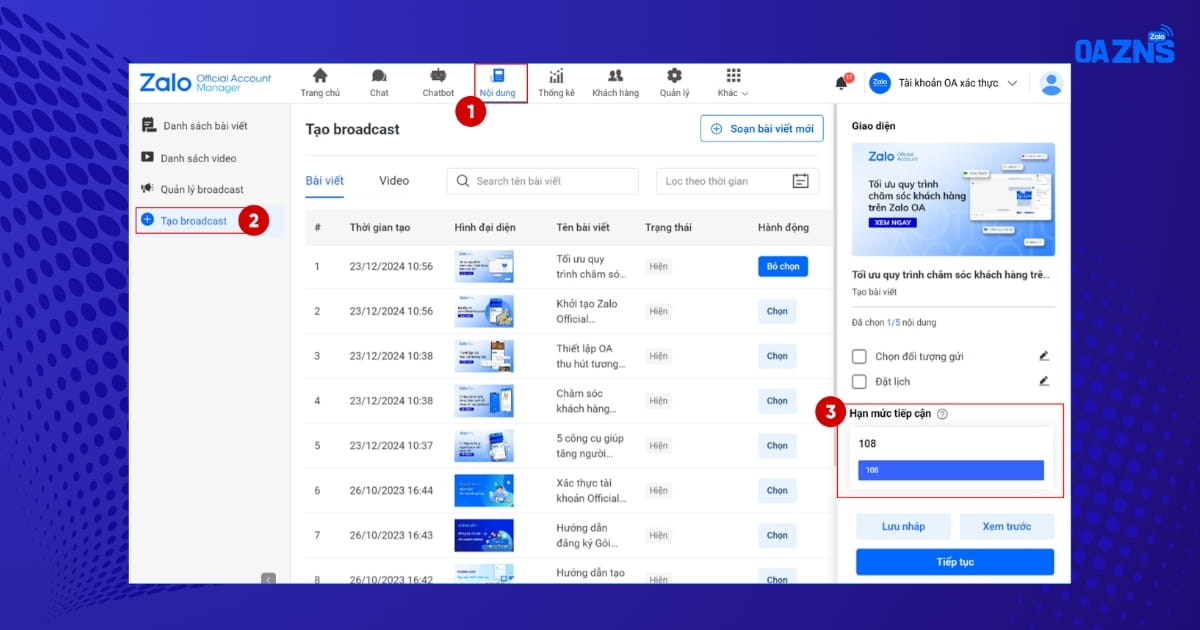Click the XEM NGAY button in preview banner
The width and height of the screenshot is (1200, 630).
(x=893, y=223)
